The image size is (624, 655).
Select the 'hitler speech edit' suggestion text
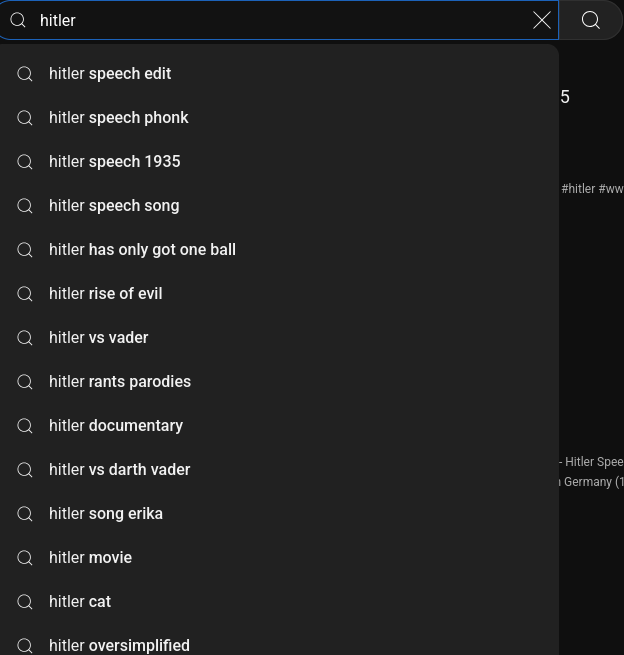(110, 74)
